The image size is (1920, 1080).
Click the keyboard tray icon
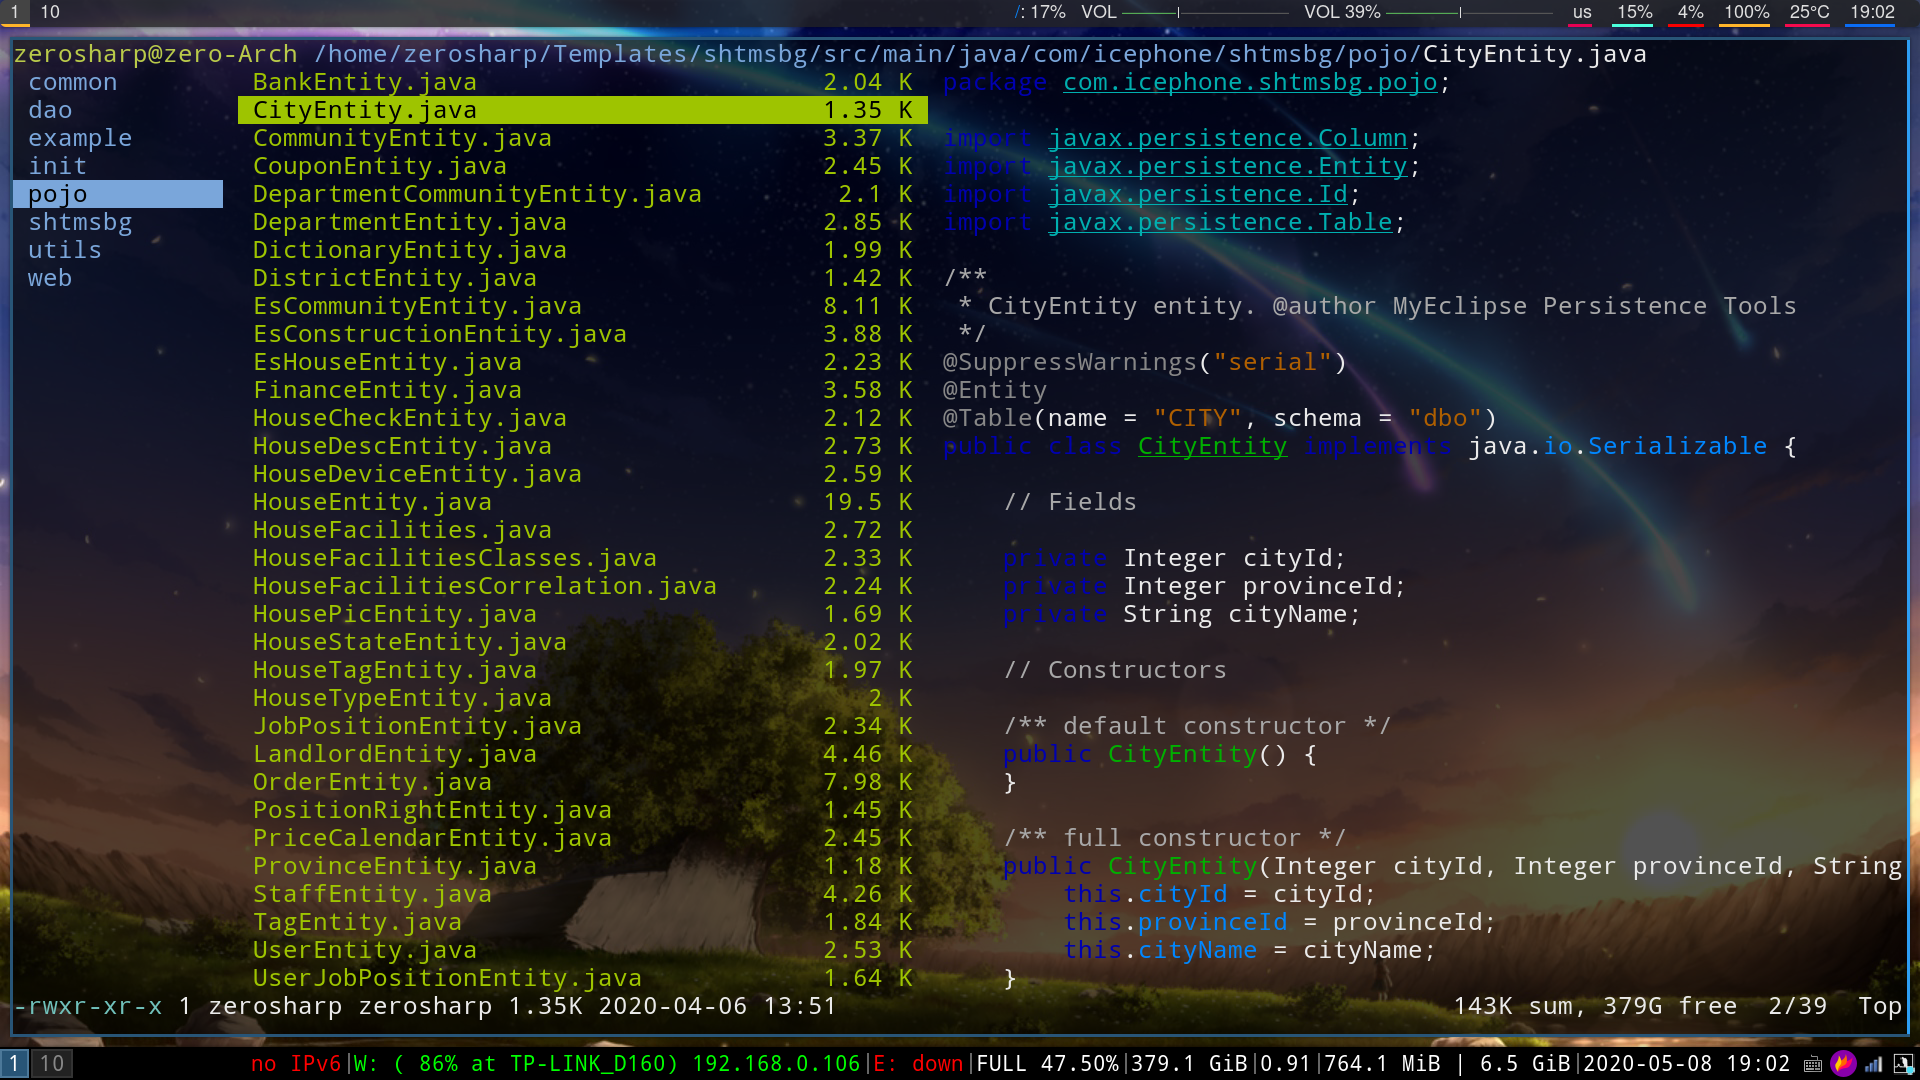[1812, 1064]
